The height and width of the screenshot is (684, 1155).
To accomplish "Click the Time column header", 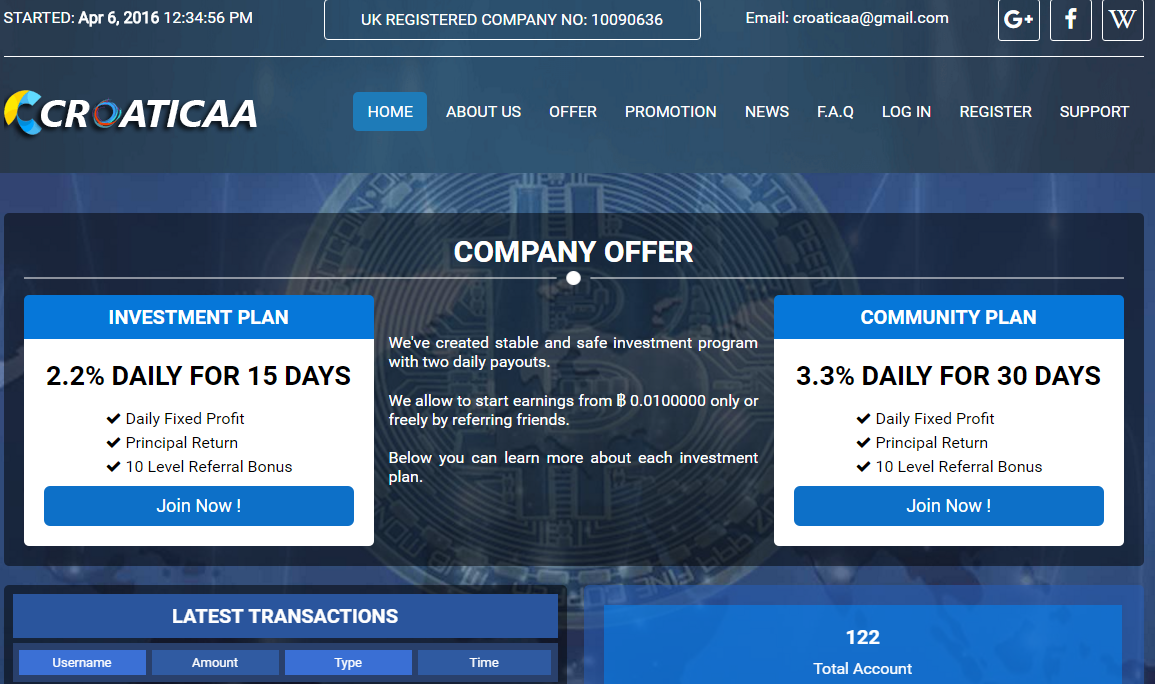I will click(x=484, y=662).
